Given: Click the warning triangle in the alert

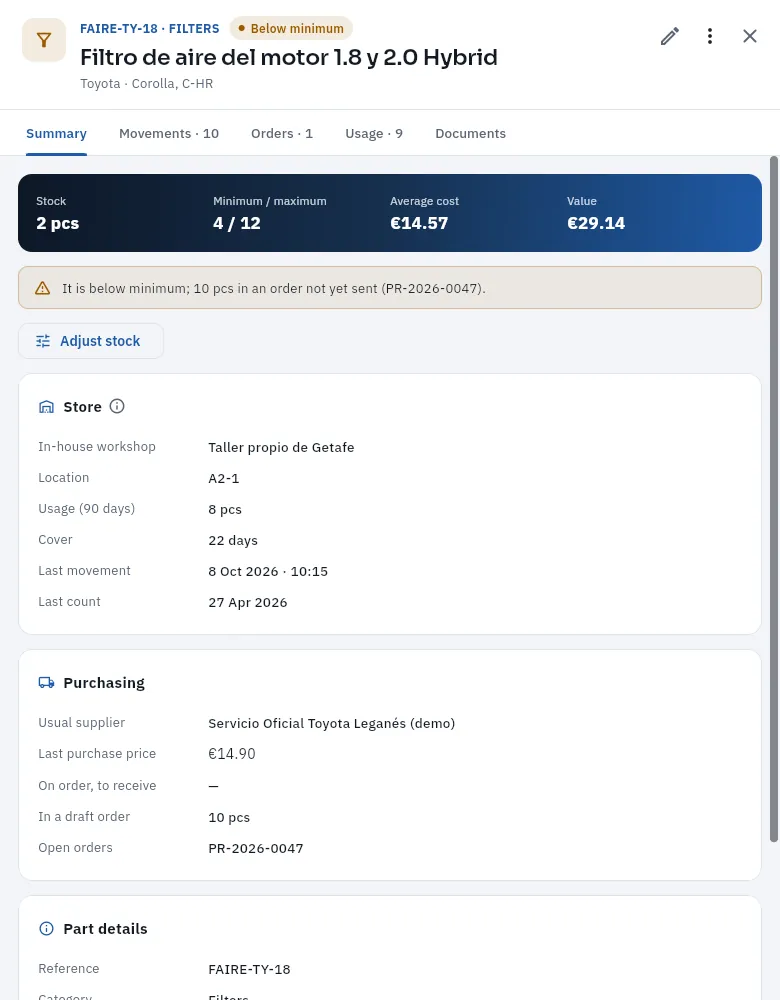Looking at the screenshot, I should pos(43,288).
